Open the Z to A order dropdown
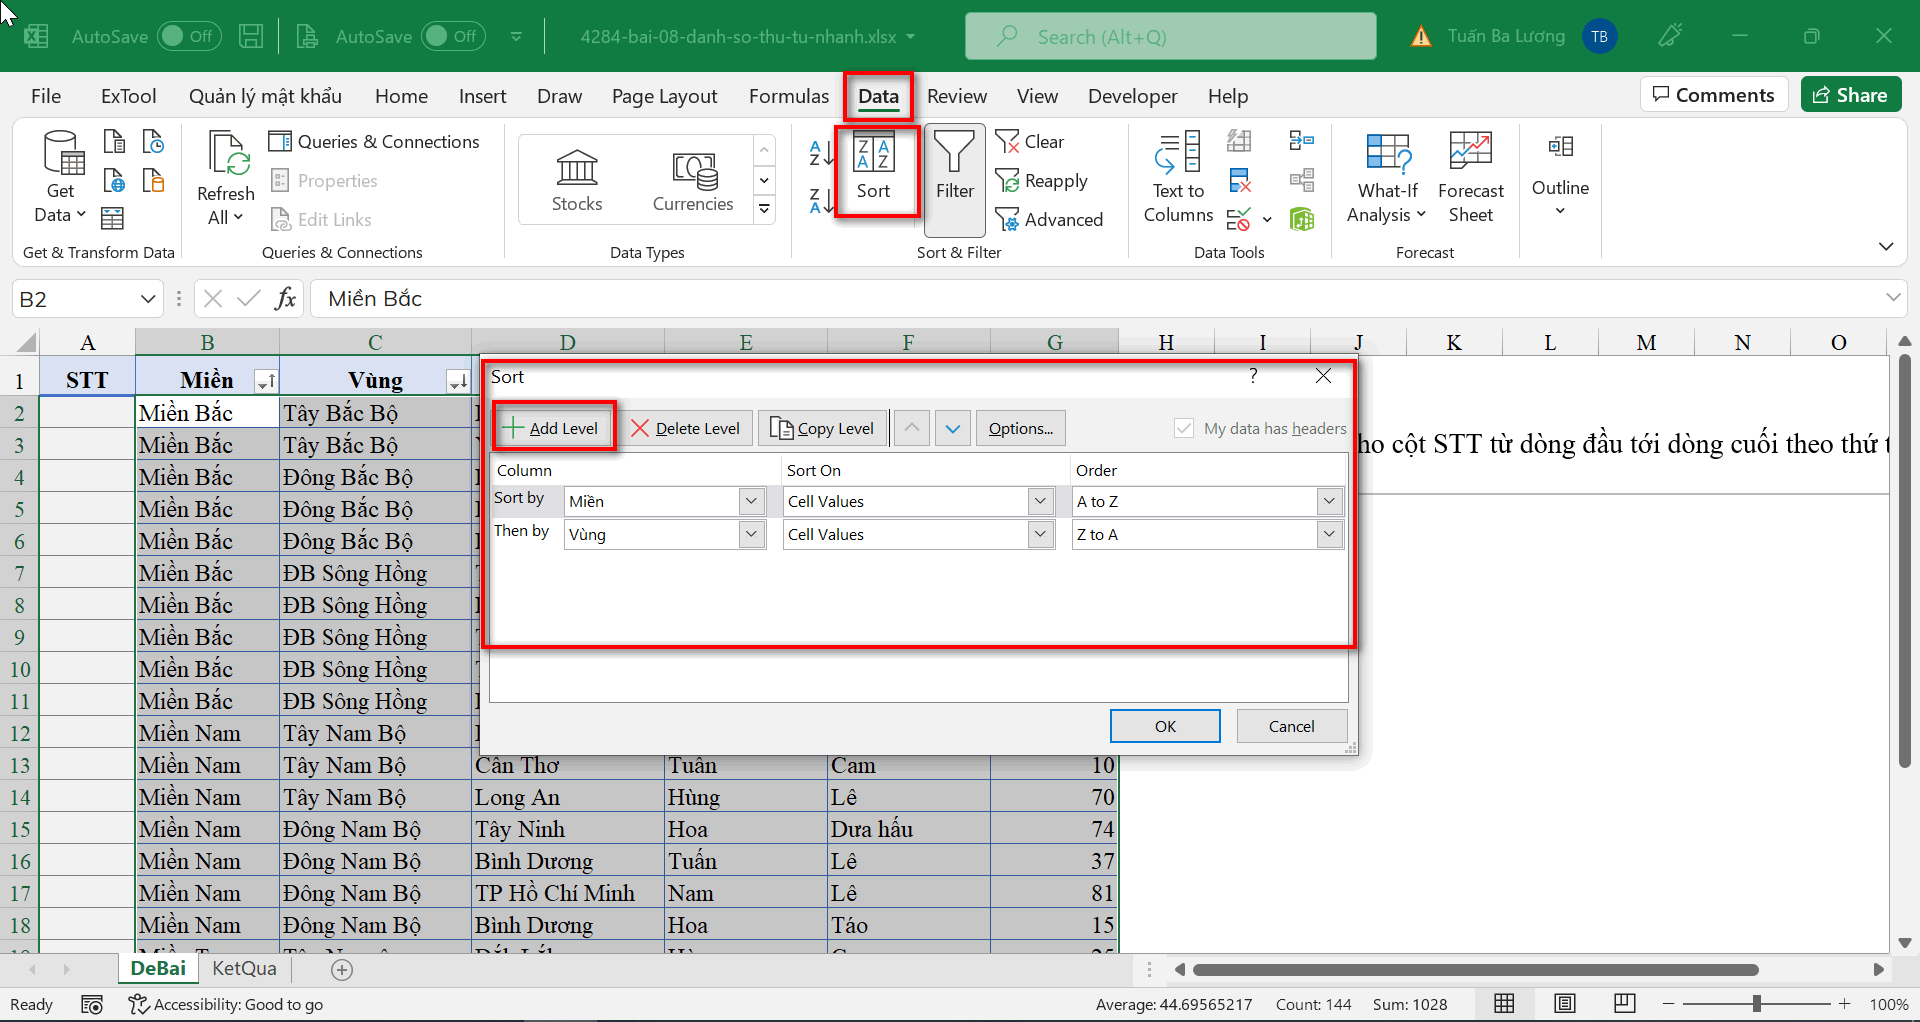This screenshot has width=1920, height=1022. coord(1329,534)
